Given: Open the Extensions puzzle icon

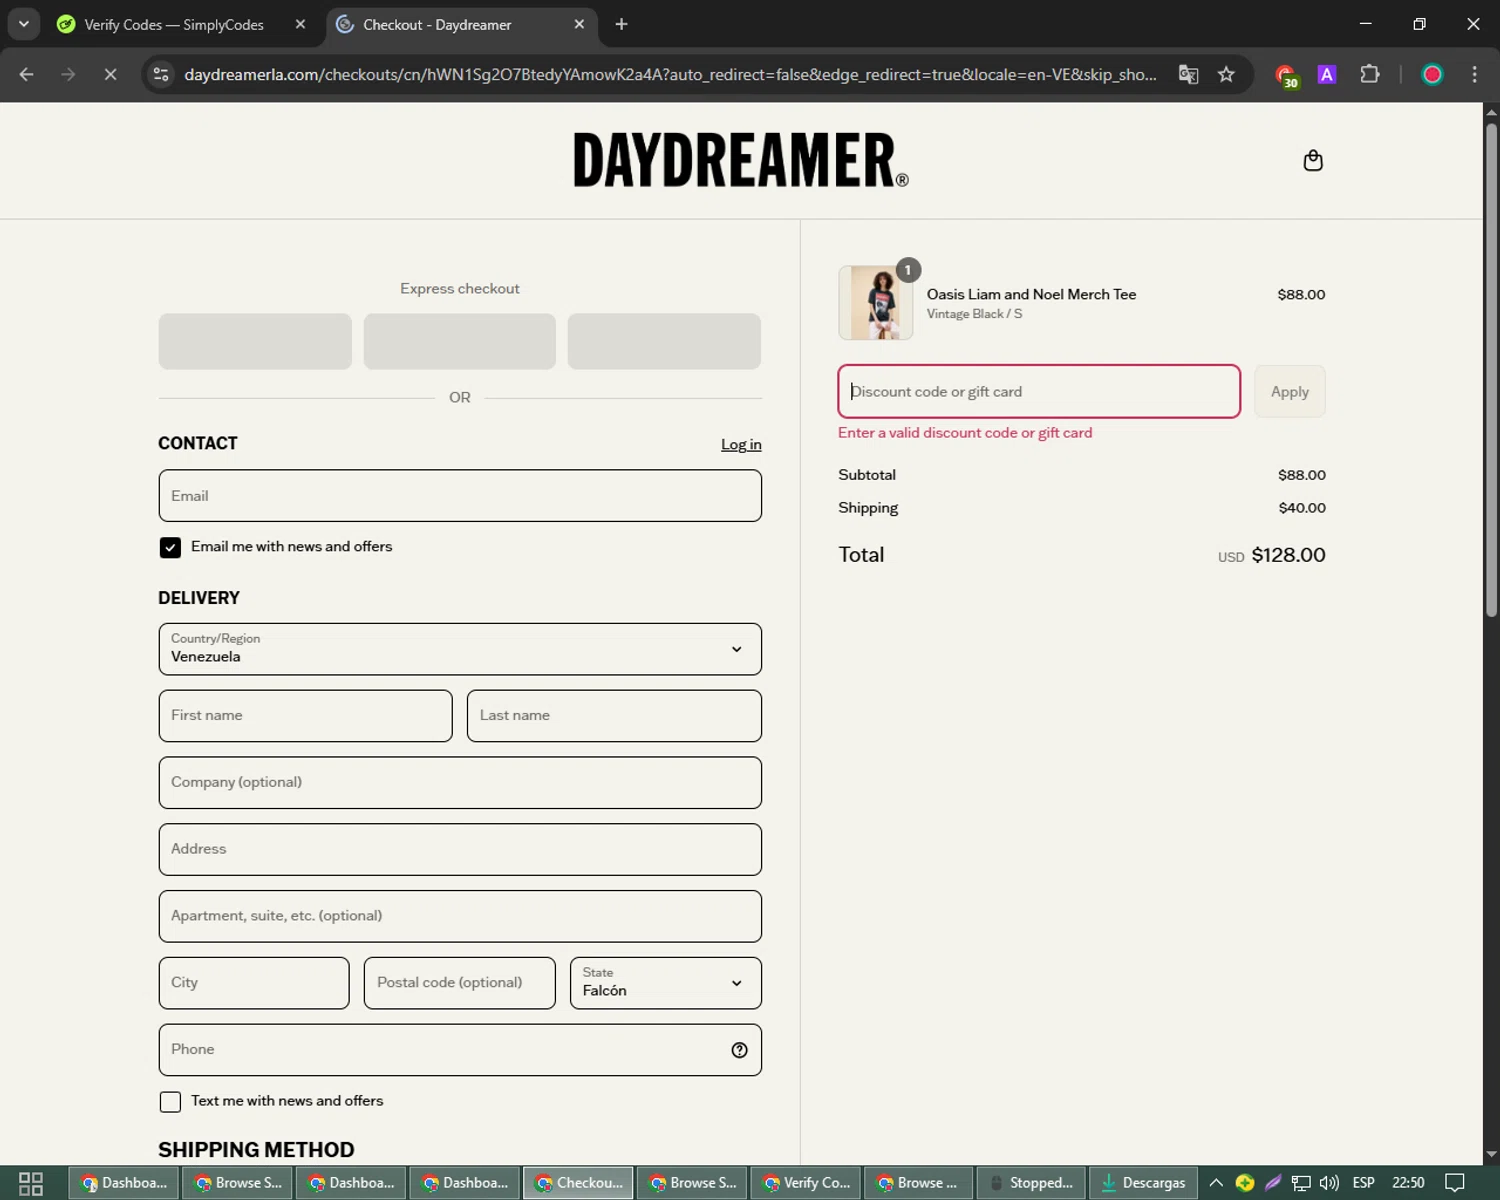Looking at the screenshot, I should (1370, 74).
